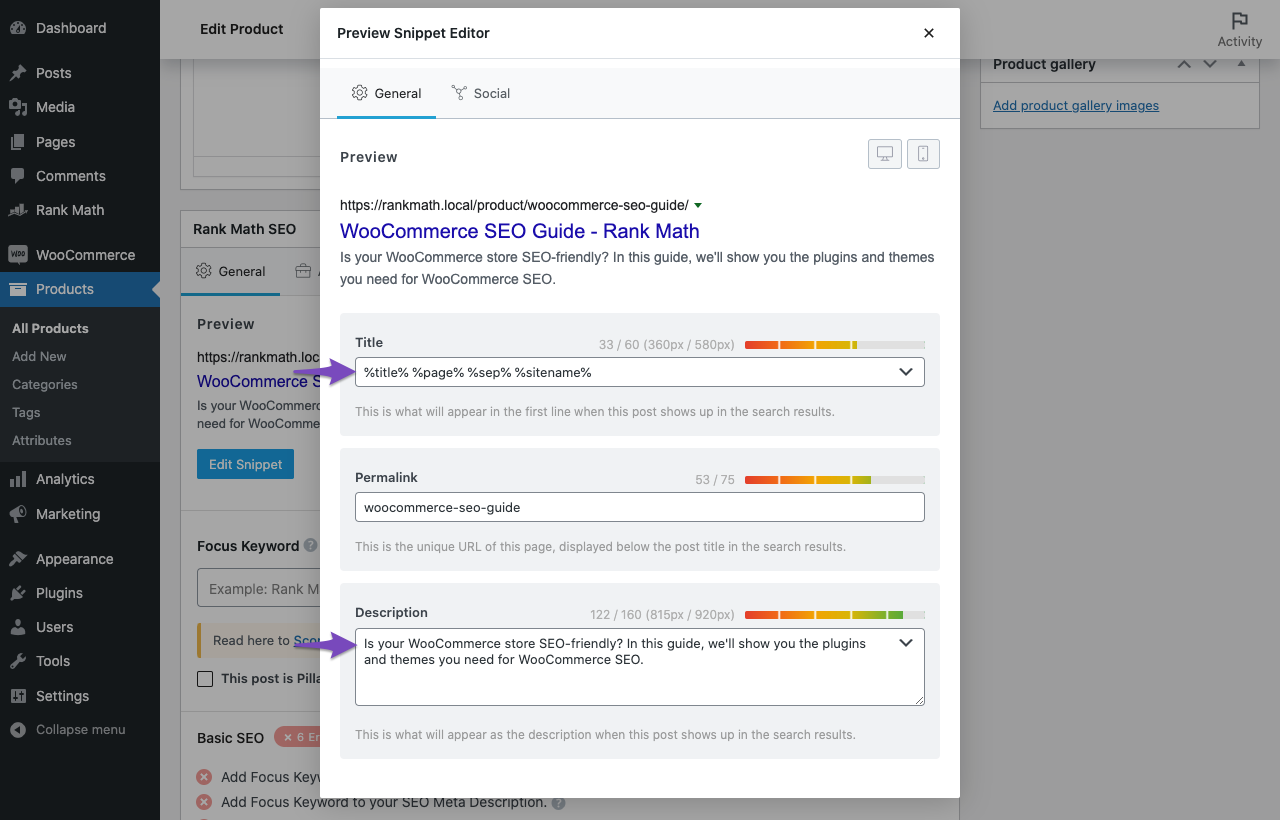
Task: Switch snippet preview to desktop view
Action: (884, 153)
